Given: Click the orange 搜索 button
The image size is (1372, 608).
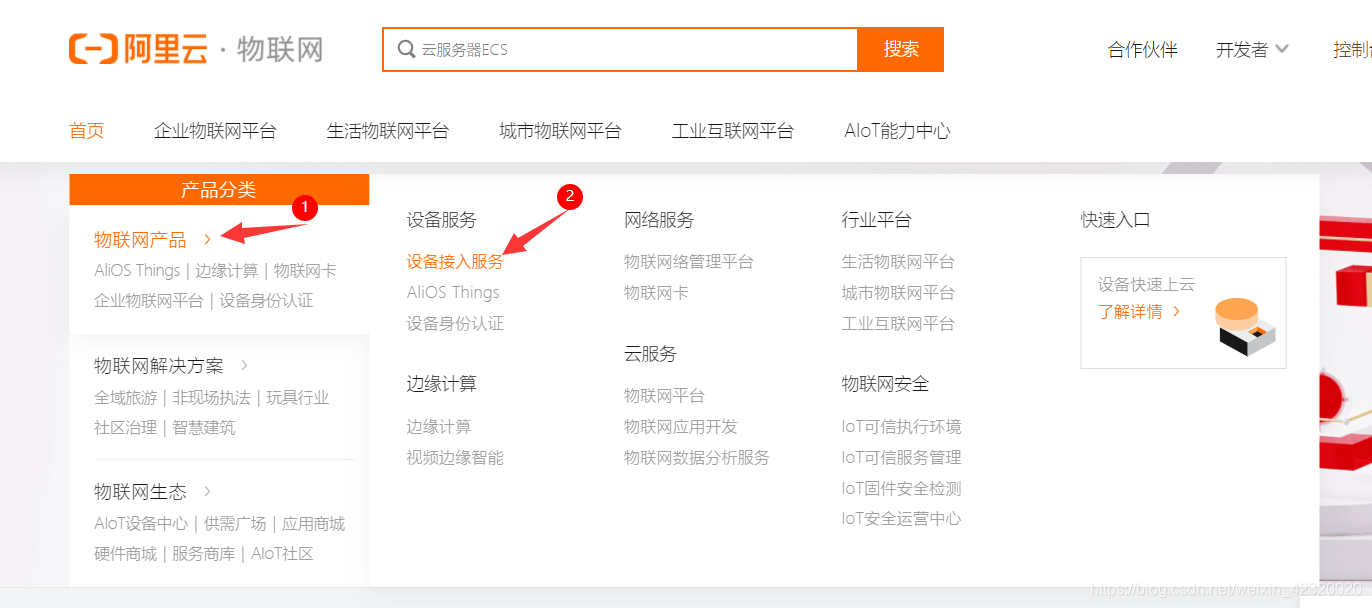Looking at the screenshot, I should pyautogui.click(x=901, y=50).
